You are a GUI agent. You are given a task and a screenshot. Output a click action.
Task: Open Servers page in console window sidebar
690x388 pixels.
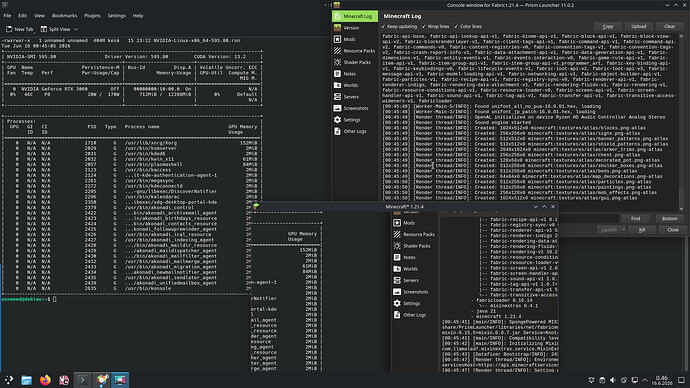(355, 97)
